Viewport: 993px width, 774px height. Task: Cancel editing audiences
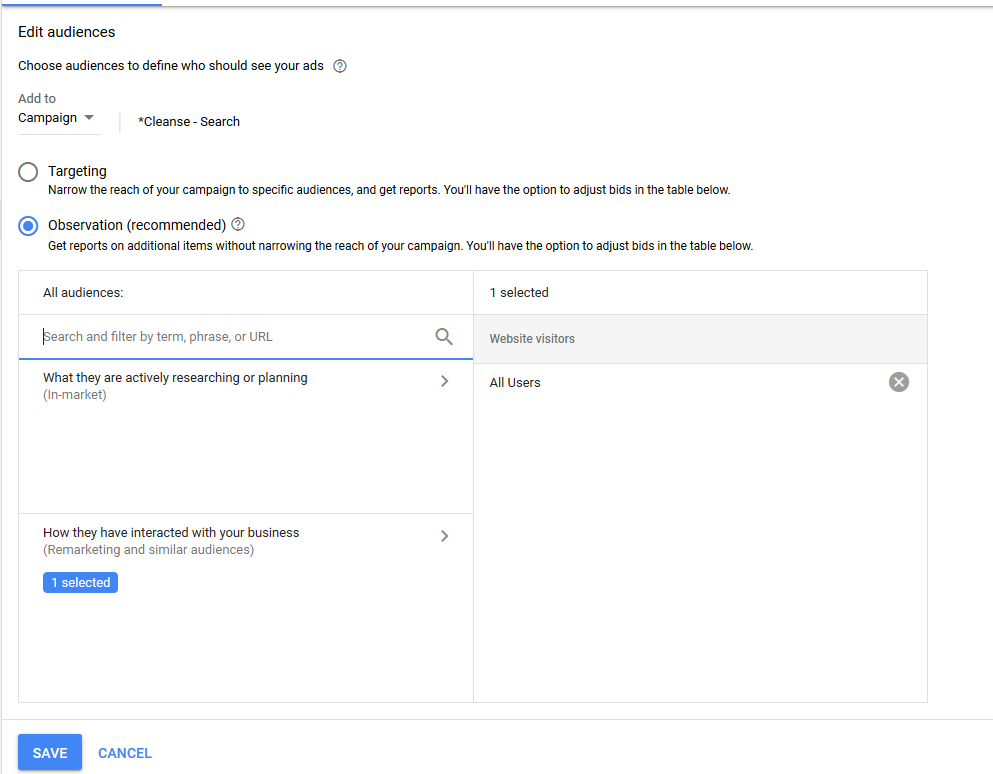coord(125,753)
